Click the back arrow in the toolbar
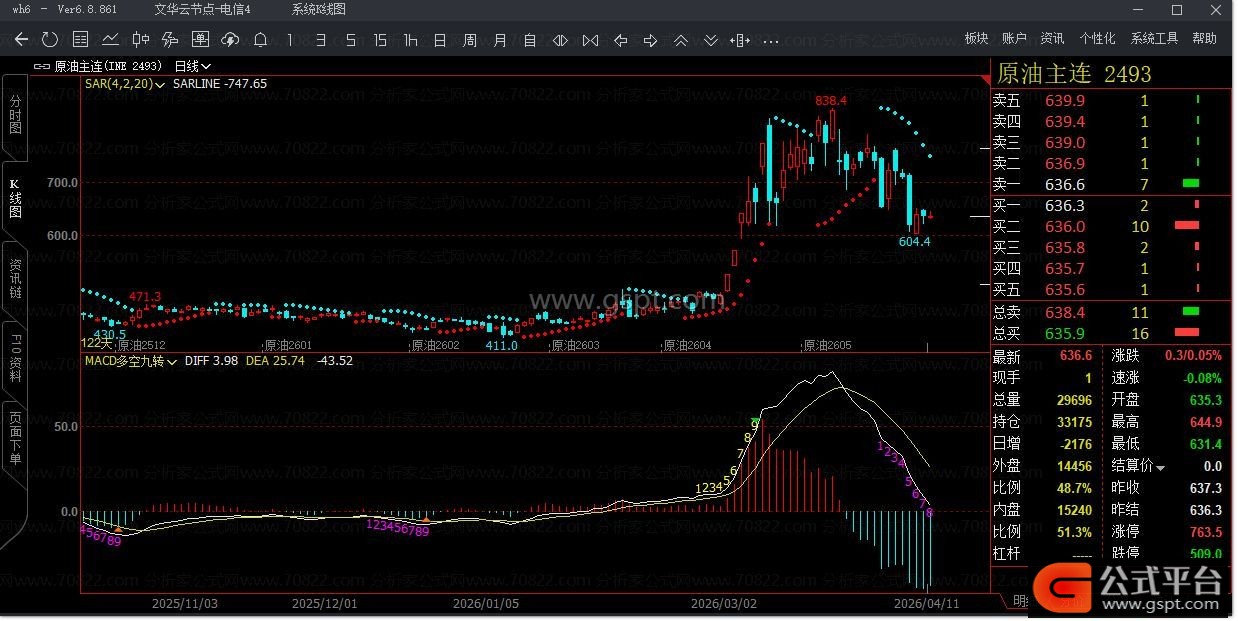The height and width of the screenshot is (621, 1238). 21,40
